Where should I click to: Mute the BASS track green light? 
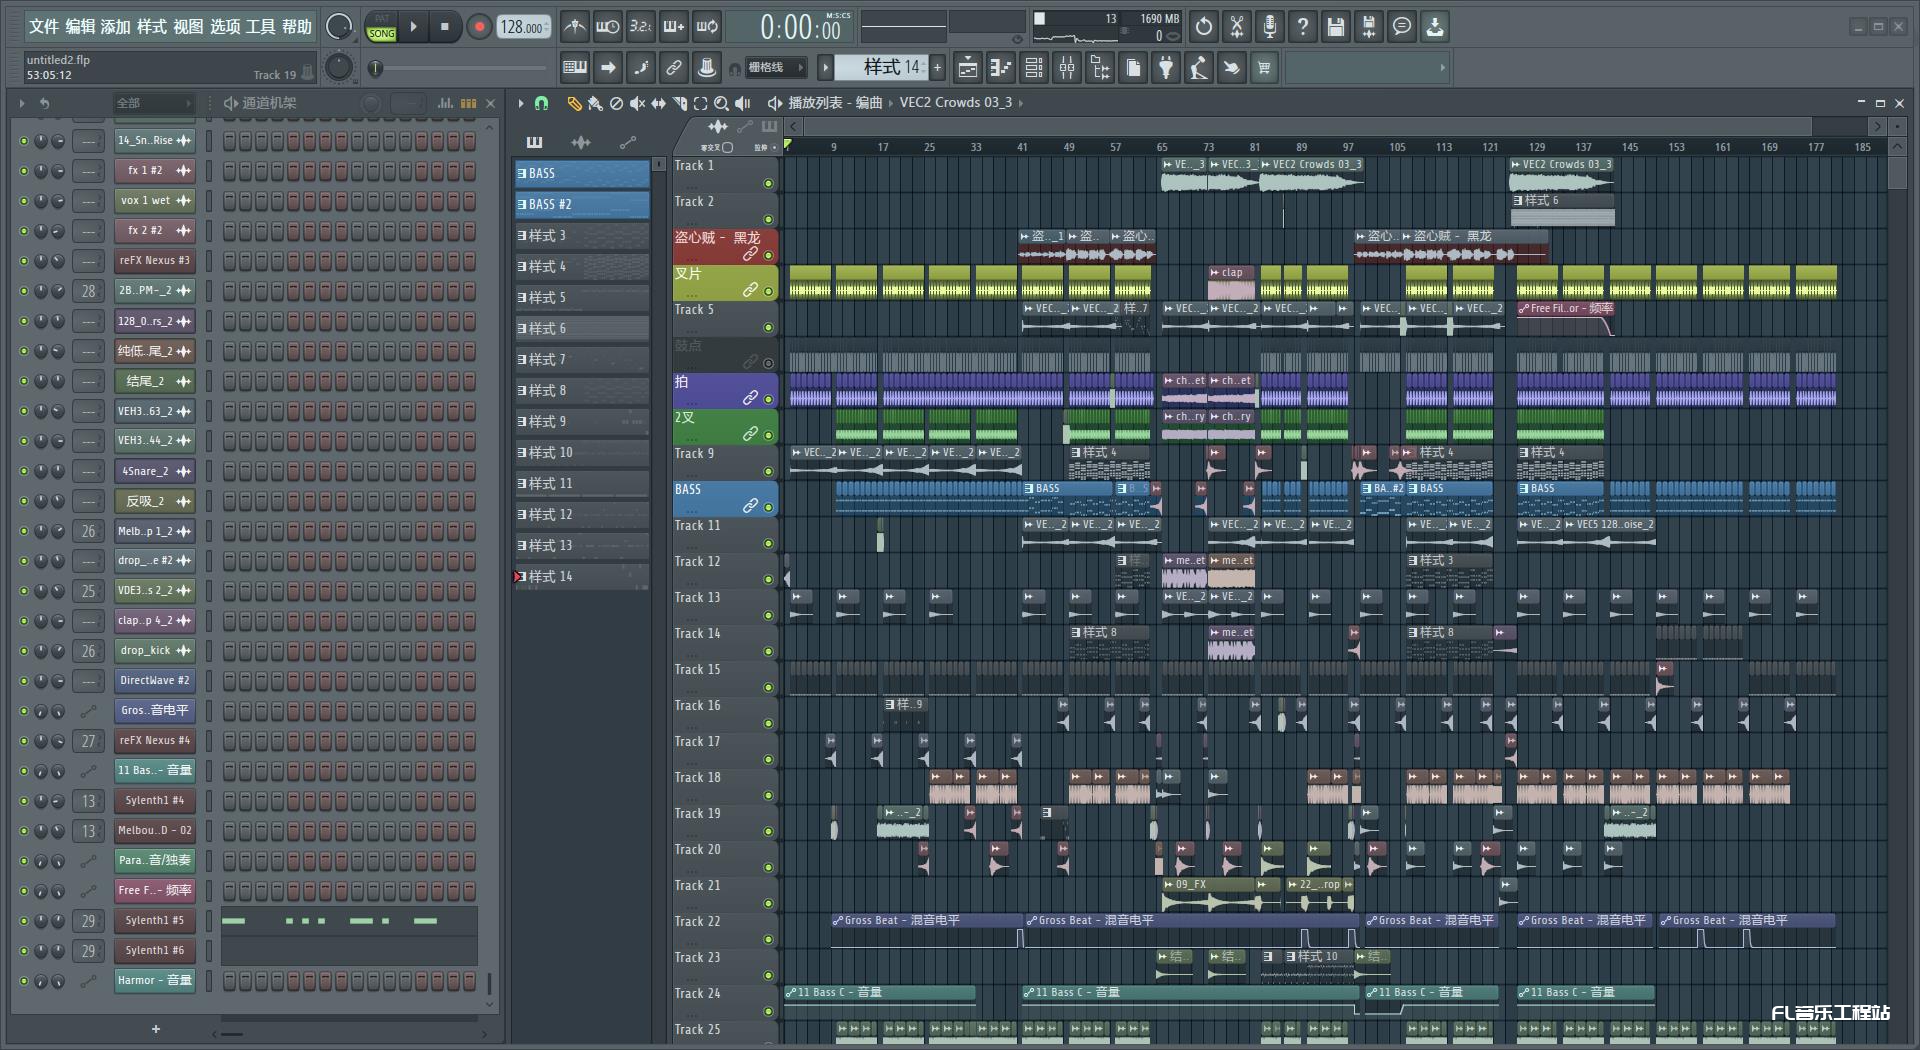coord(768,507)
